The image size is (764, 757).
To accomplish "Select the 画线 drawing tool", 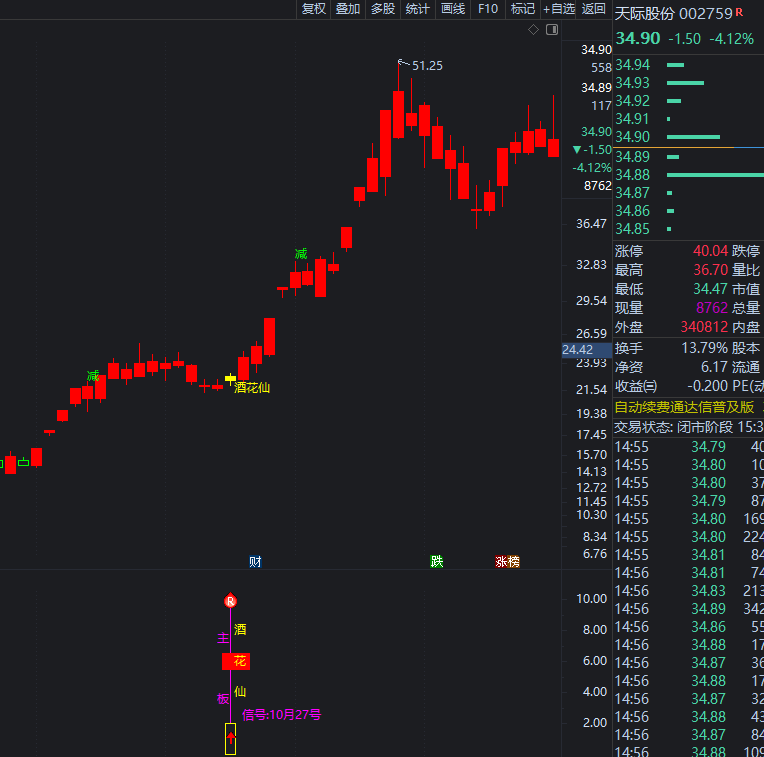I will 453,9.
